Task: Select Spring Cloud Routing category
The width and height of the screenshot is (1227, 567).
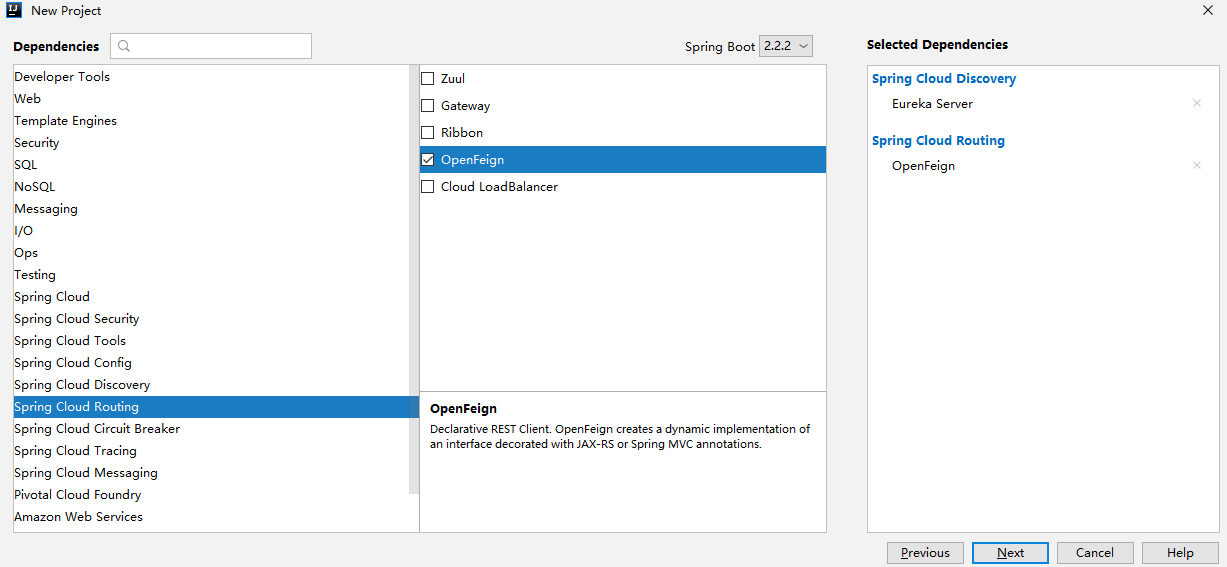Action: pyautogui.click(x=216, y=407)
